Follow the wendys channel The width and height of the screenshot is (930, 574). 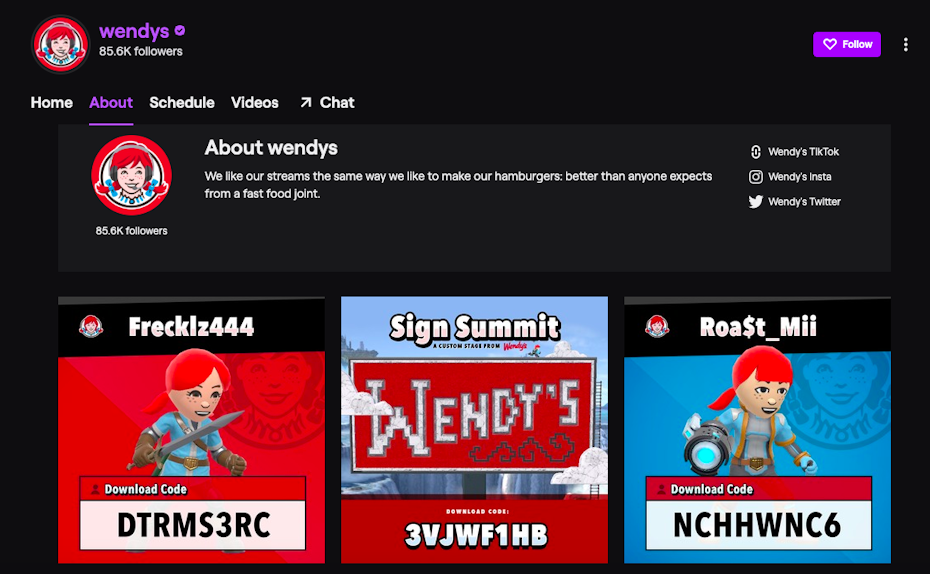(846, 44)
